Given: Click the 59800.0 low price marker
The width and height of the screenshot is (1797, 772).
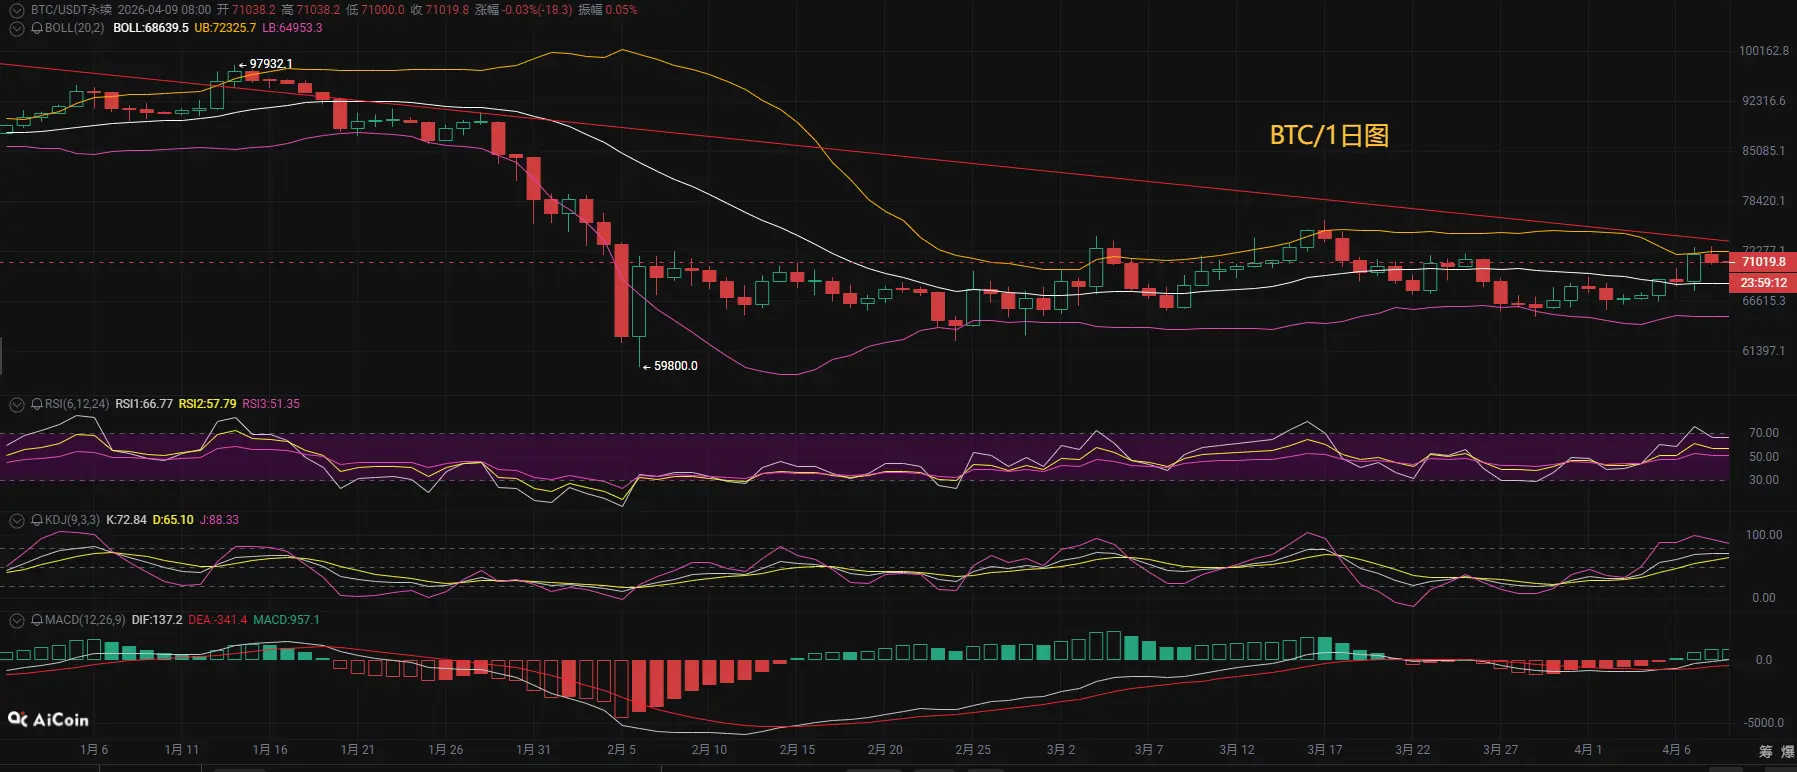Looking at the screenshot, I should coord(675,366).
